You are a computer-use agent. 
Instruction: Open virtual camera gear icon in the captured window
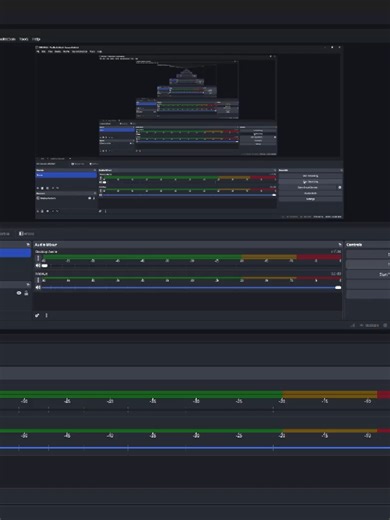click(x=340, y=187)
